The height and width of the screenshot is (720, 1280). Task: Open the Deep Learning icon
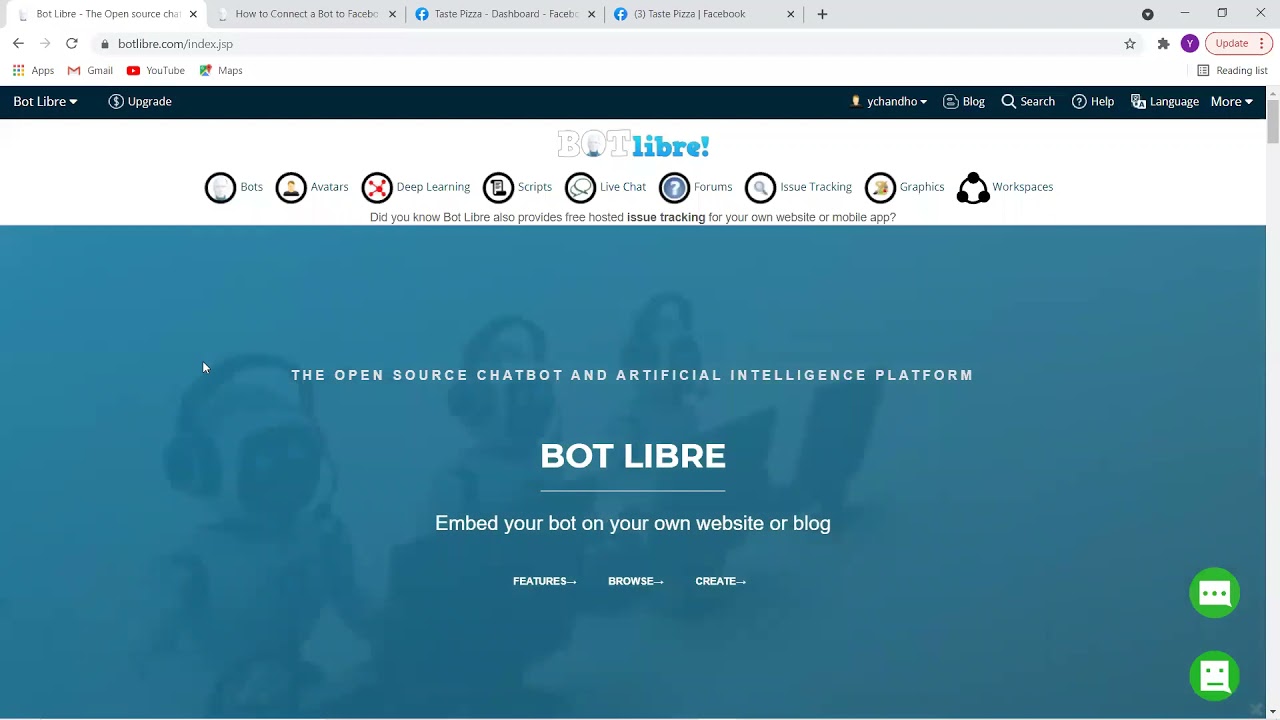(377, 188)
